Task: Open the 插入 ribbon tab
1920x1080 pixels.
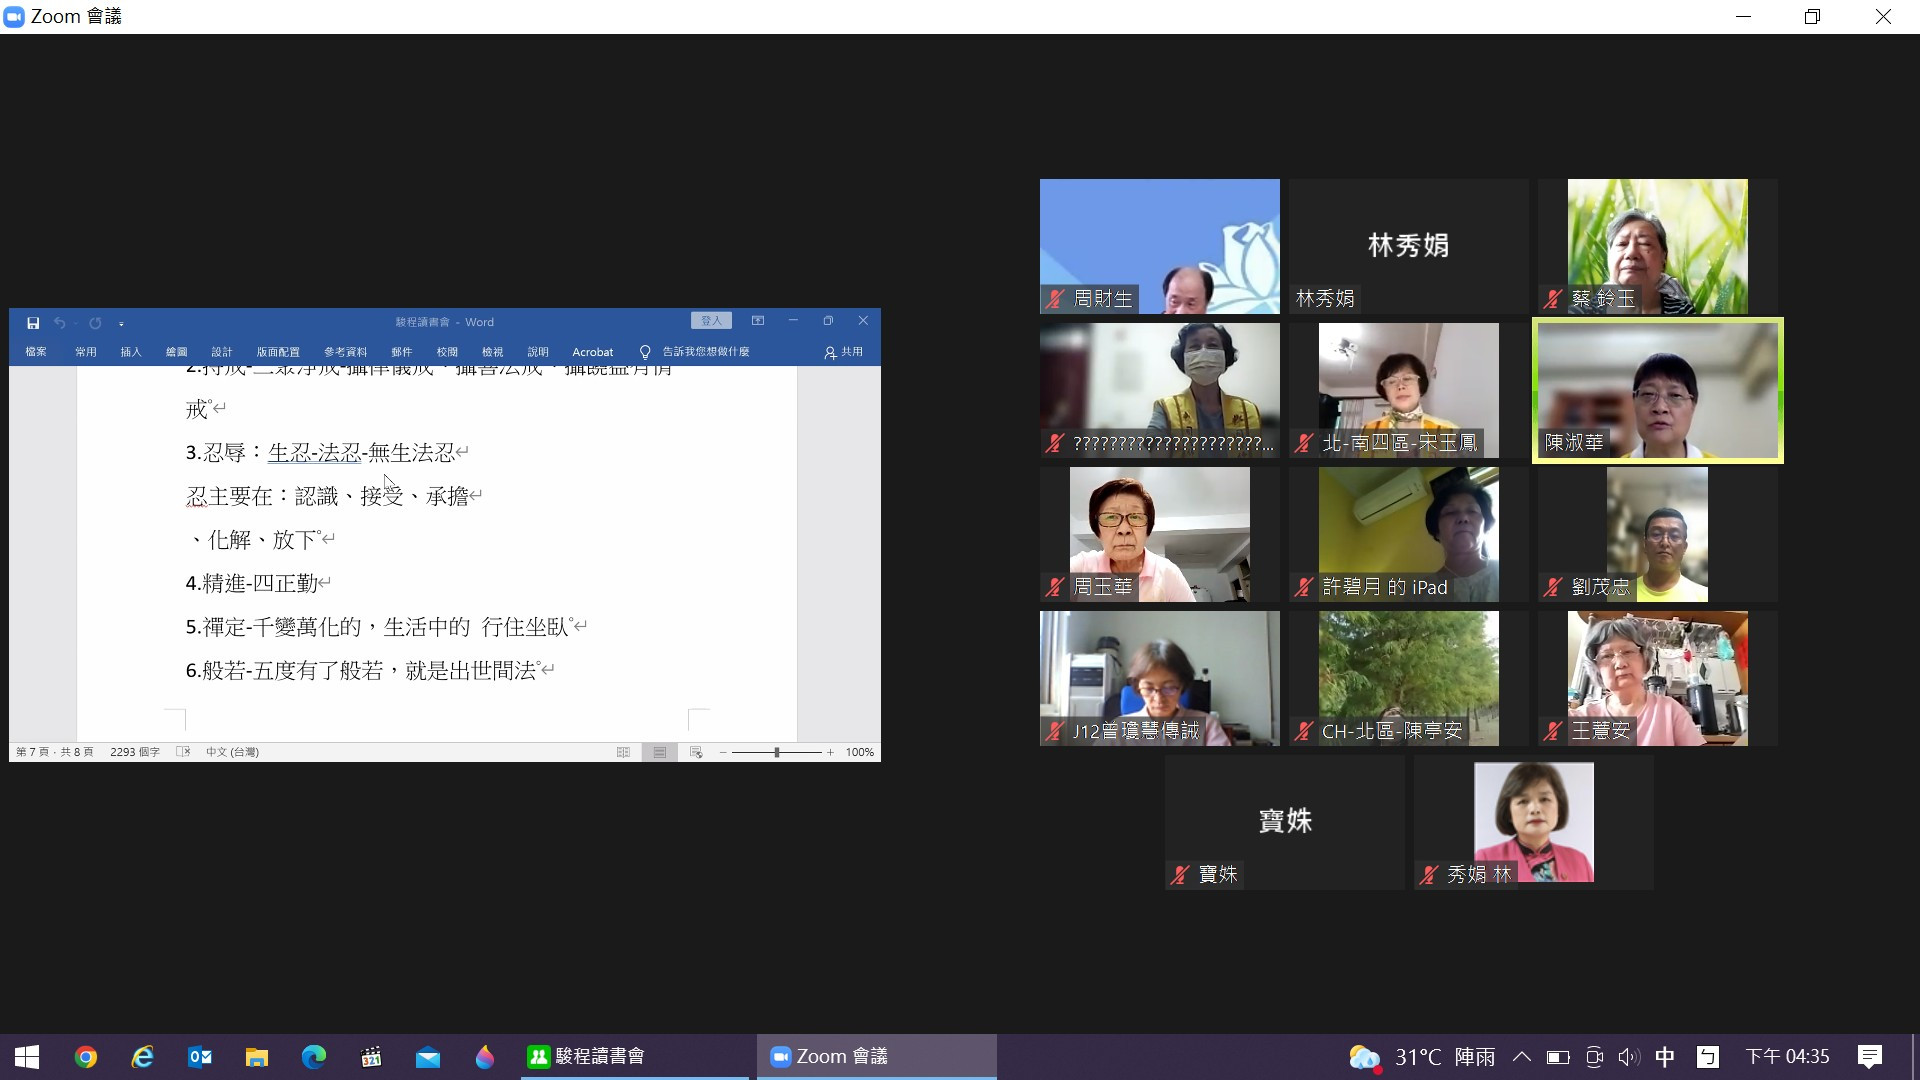Action: tap(131, 352)
